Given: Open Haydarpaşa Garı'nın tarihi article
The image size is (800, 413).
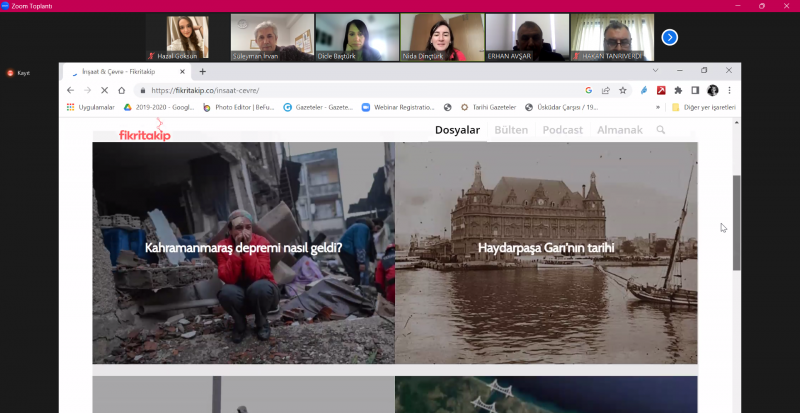Looking at the screenshot, I should click(x=546, y=247).
